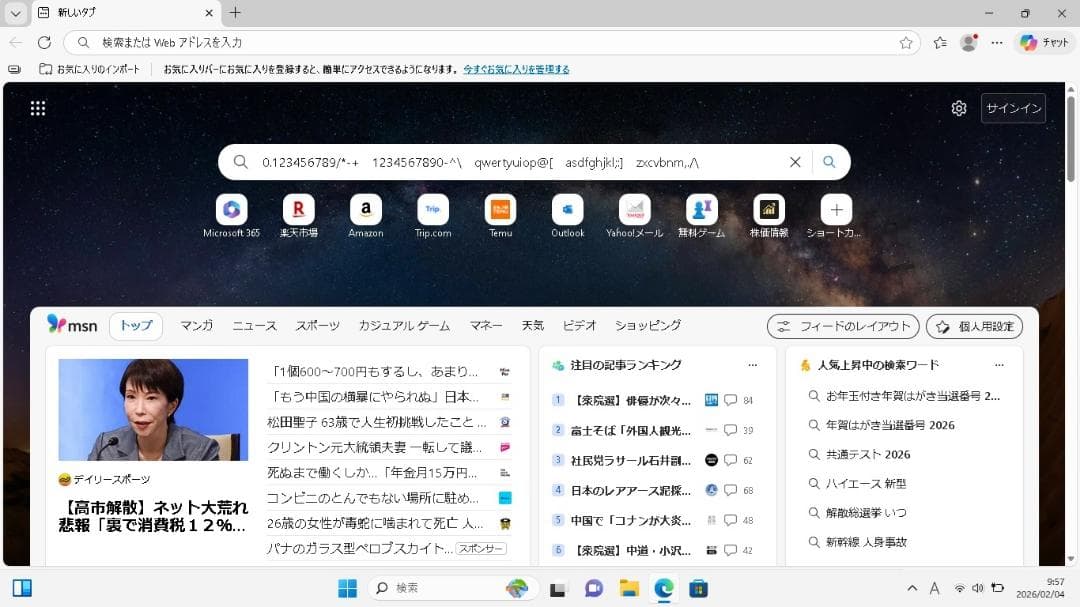The height and width of the screenshot is (607, 1080).
Task: Open the フィードのレイアウト options
Action: tap(841, 326)
